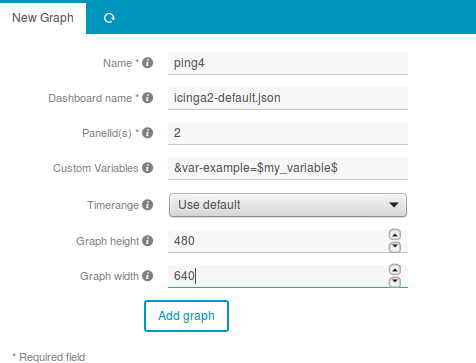Click the 'Required field' note text

(52, 357)
